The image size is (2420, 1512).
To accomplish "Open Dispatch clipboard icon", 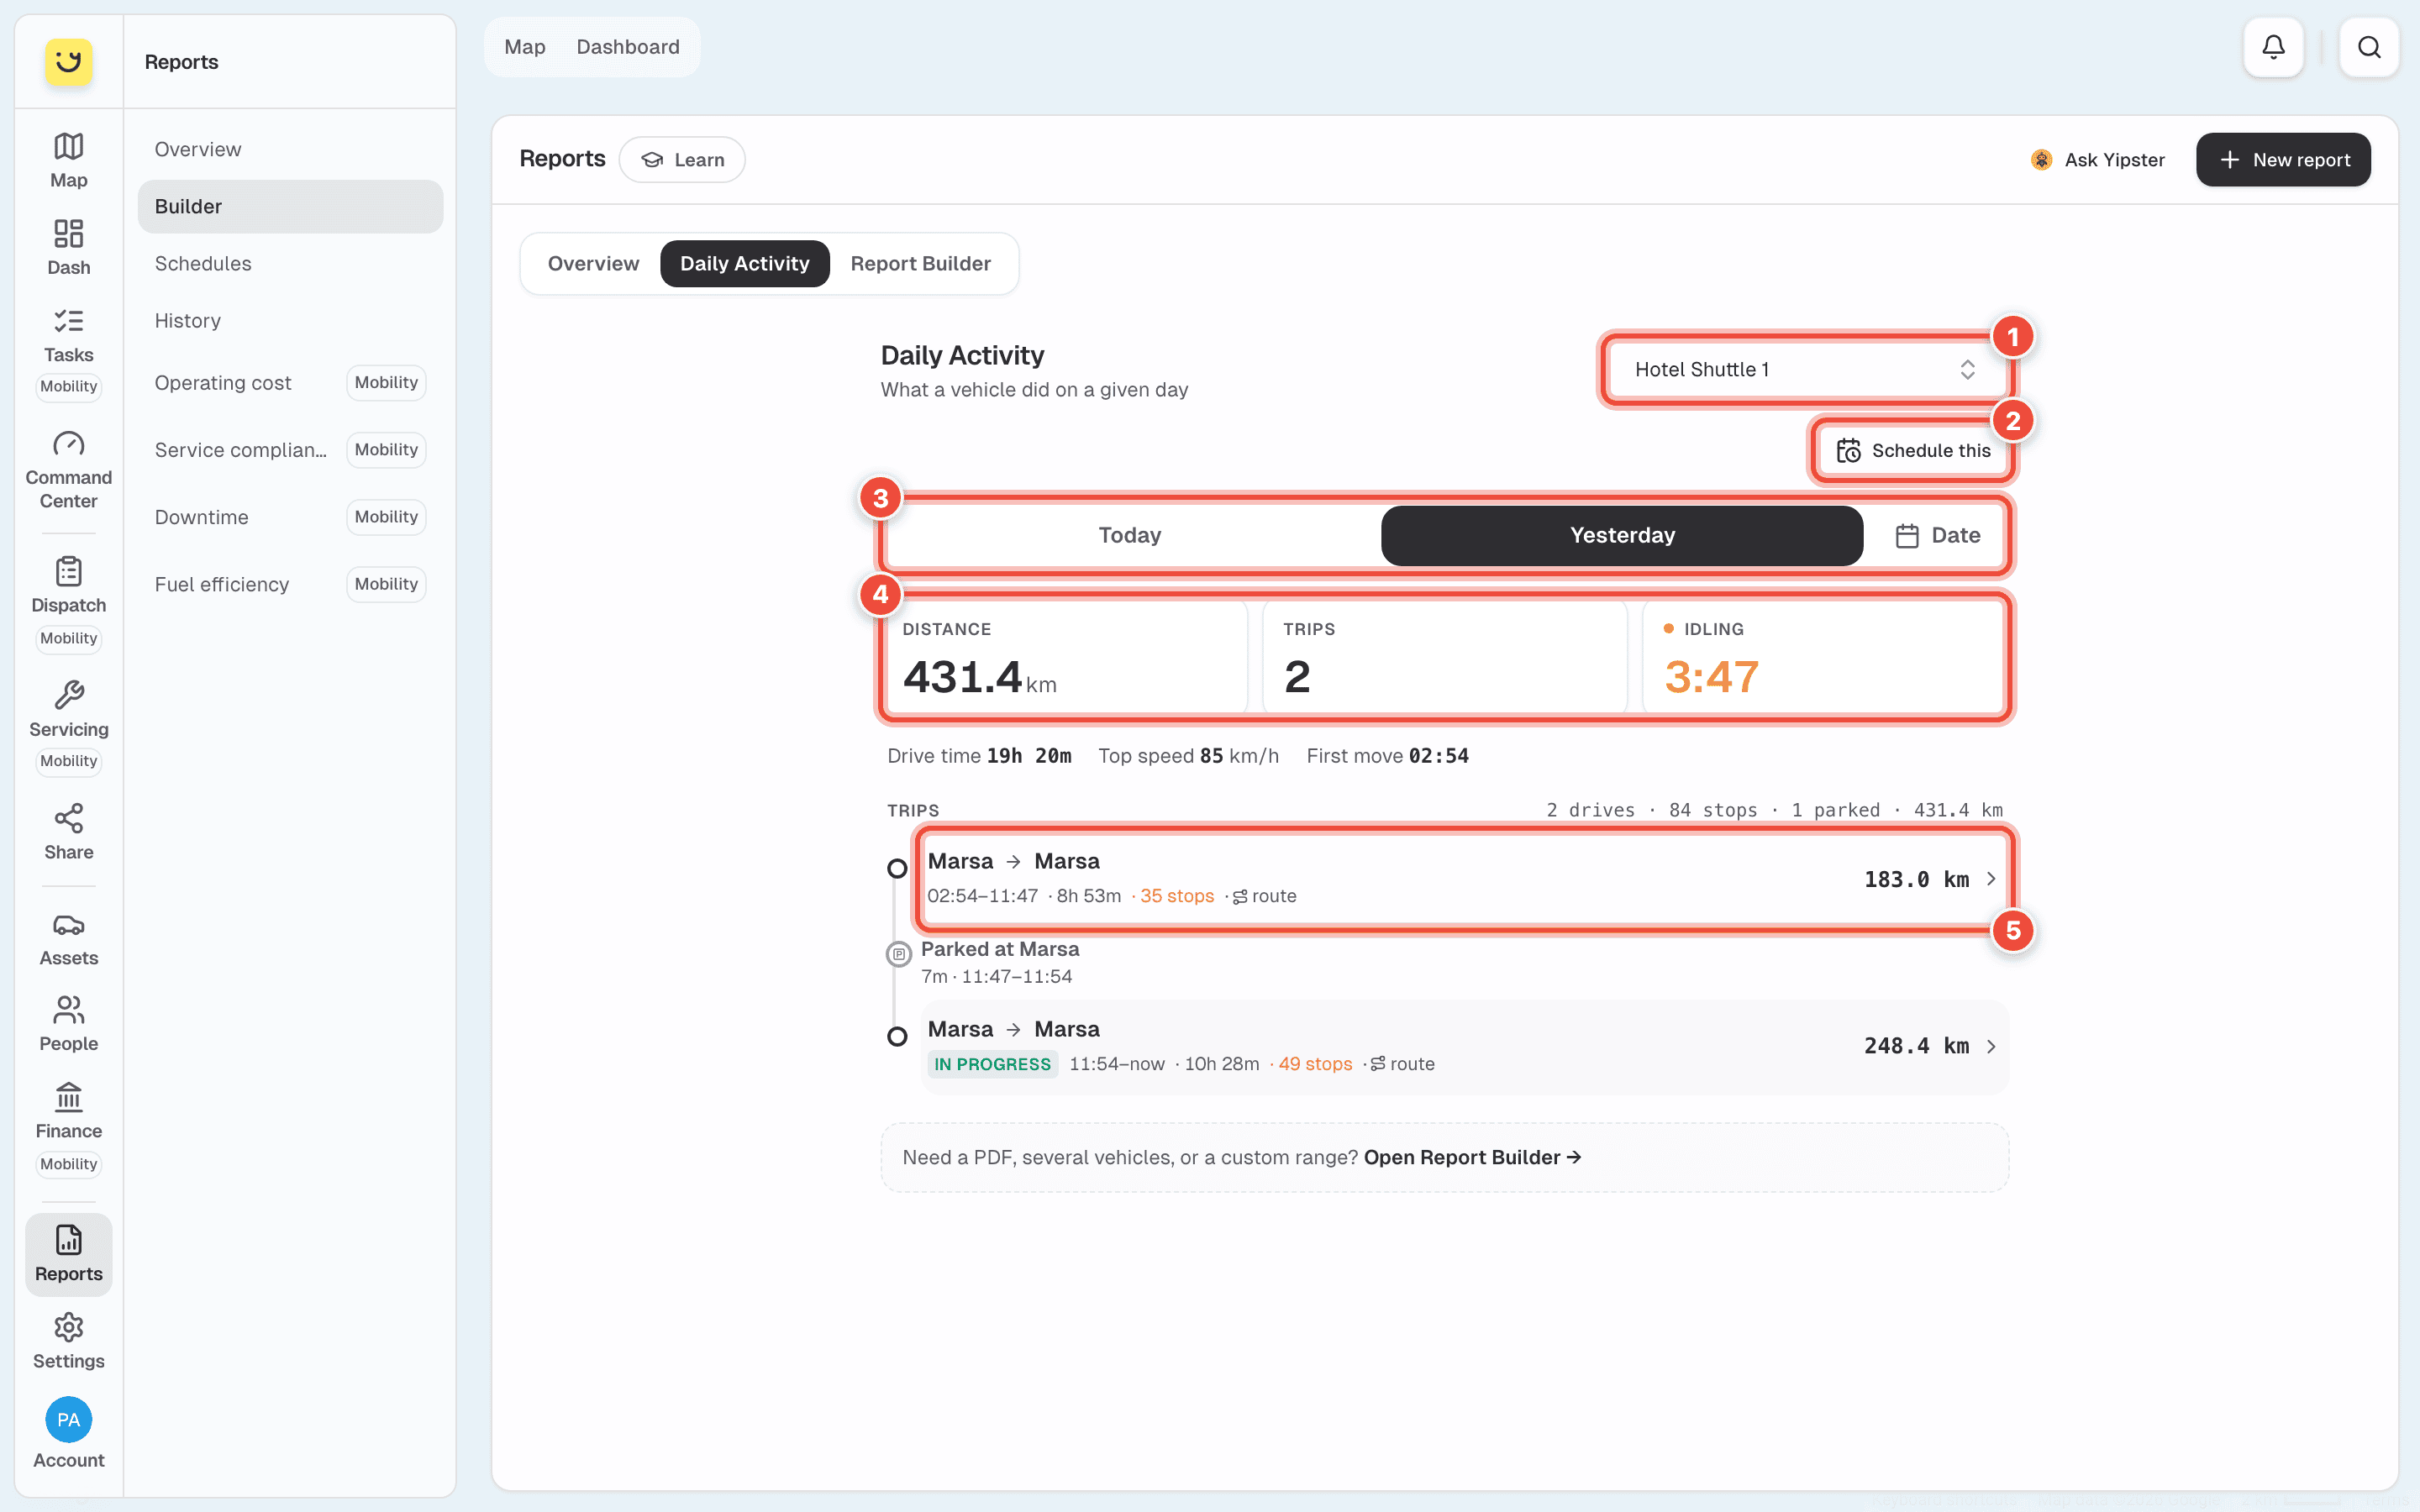I will click(68, 585).
